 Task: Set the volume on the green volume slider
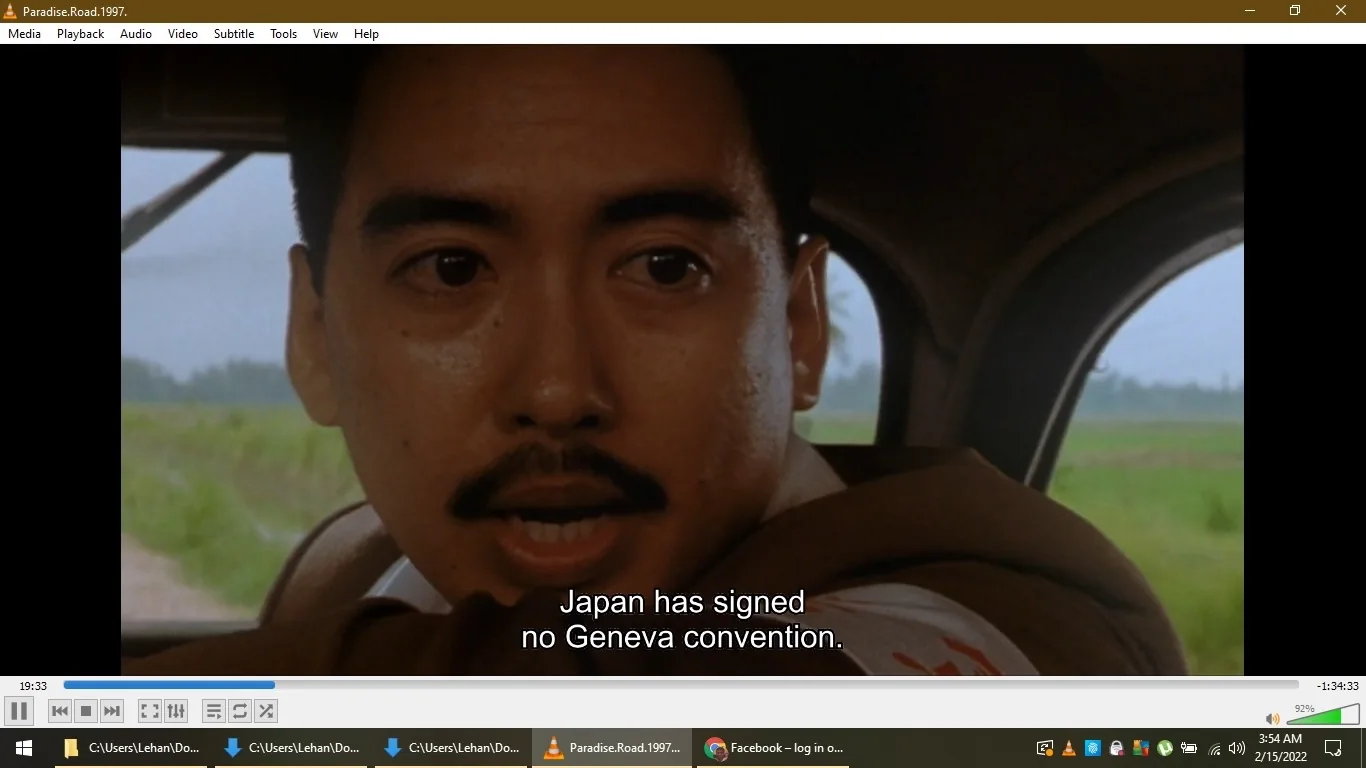pyautogui.click(x=1323, y=714)
